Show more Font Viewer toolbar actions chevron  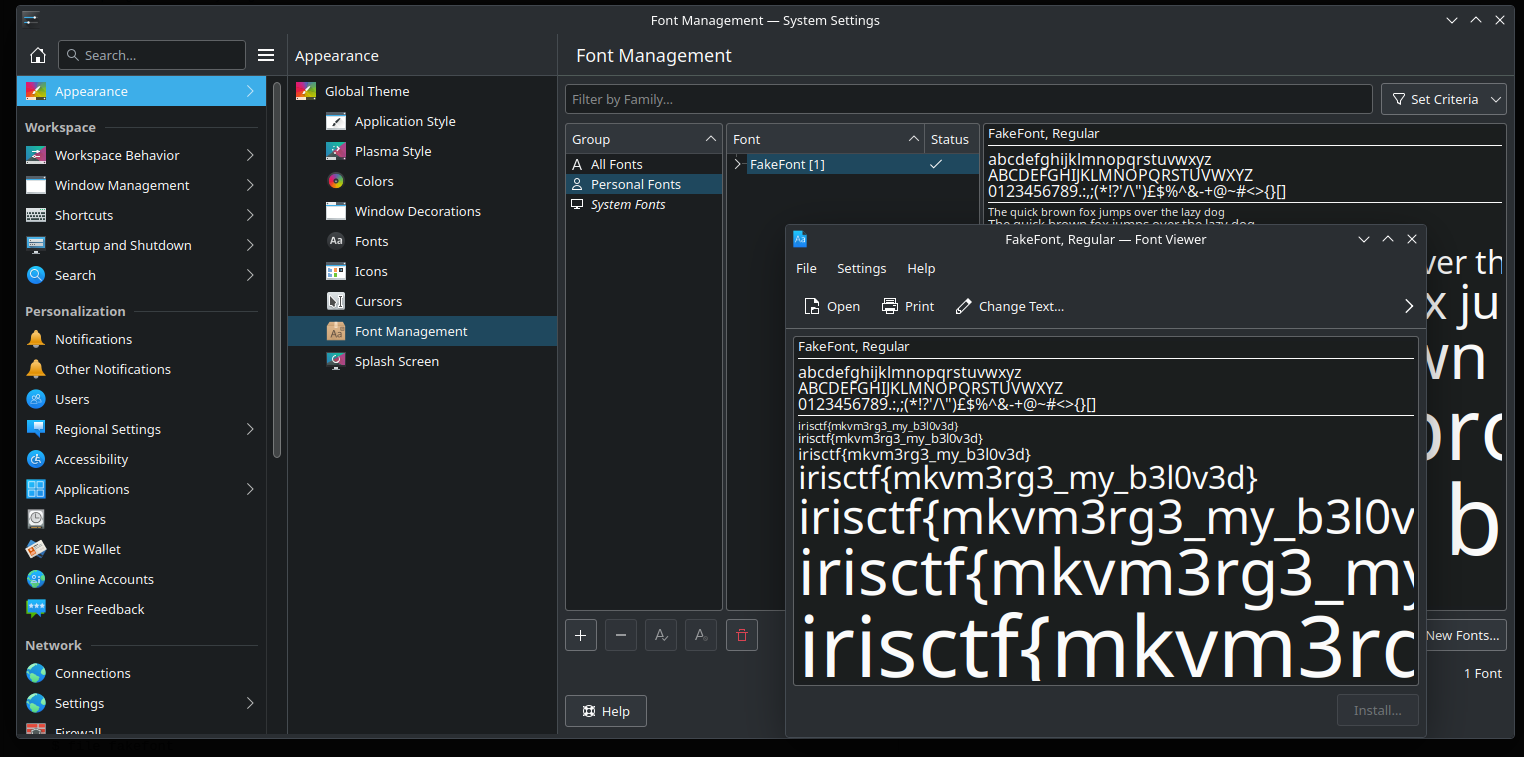[1409, 306]
